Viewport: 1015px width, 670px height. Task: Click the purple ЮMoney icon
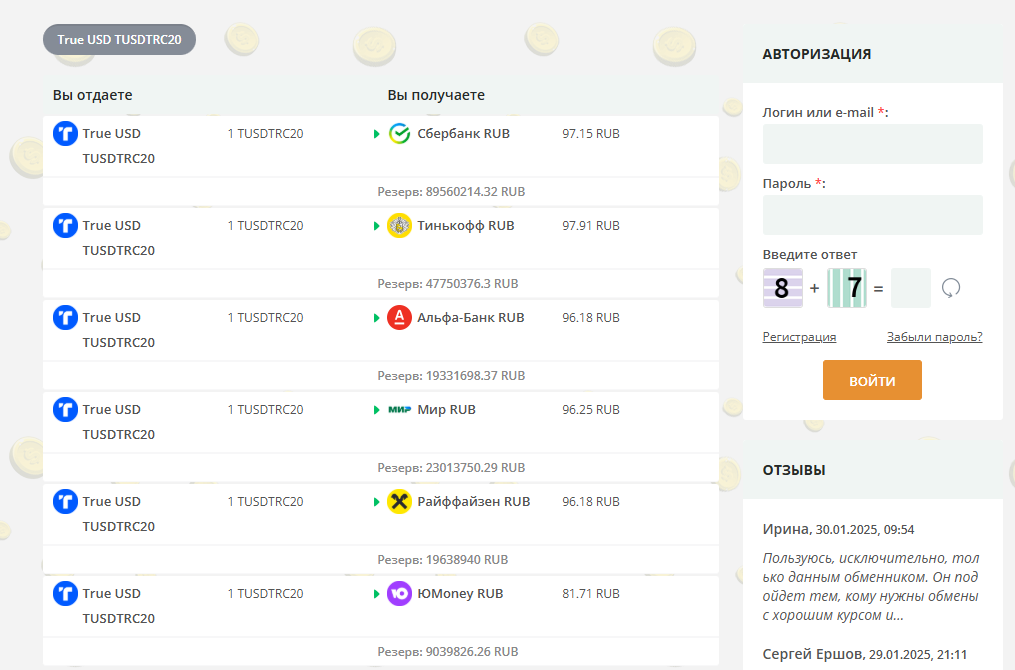coord(399,593)
